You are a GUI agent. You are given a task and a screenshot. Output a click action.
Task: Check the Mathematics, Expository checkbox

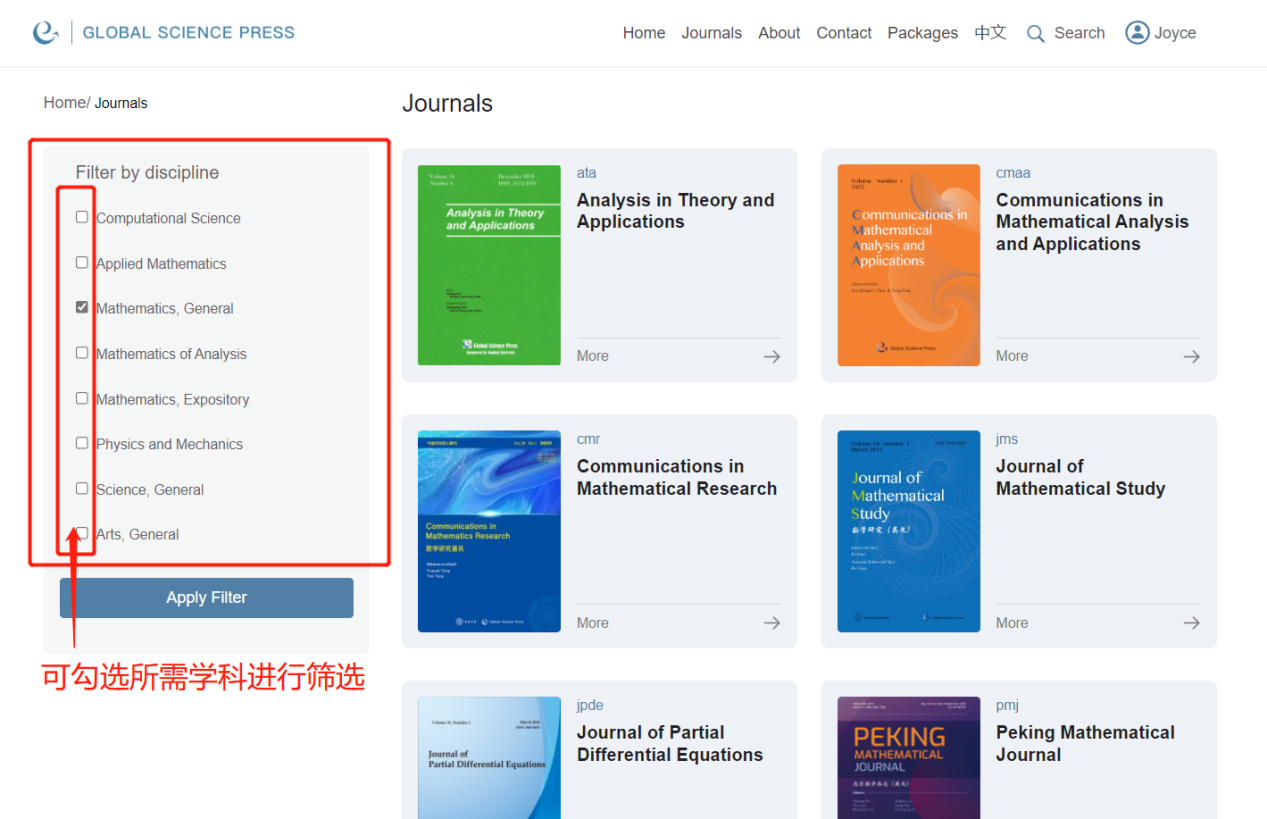(x=82, y=398)
